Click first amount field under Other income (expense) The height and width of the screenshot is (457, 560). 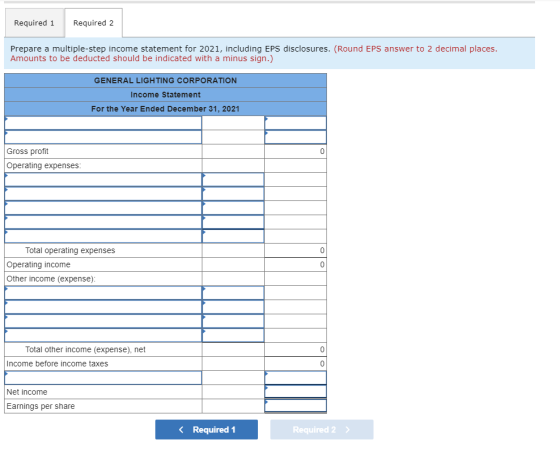tap(233, 293)
